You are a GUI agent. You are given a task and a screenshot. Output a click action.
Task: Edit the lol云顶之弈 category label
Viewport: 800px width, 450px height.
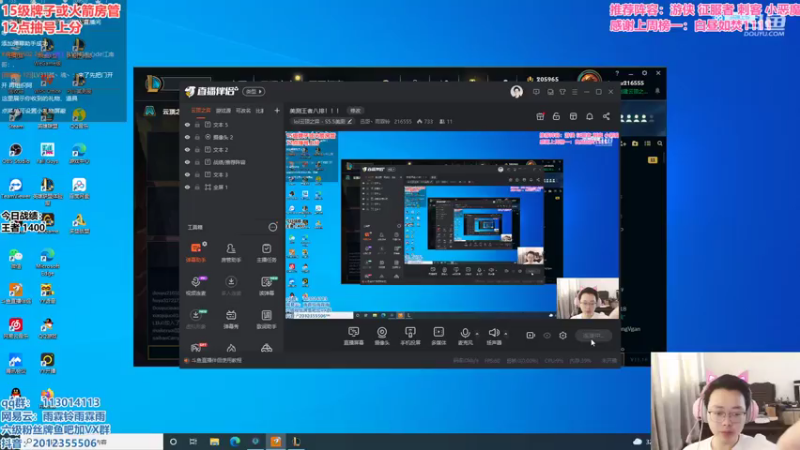[x=322, y=121]
